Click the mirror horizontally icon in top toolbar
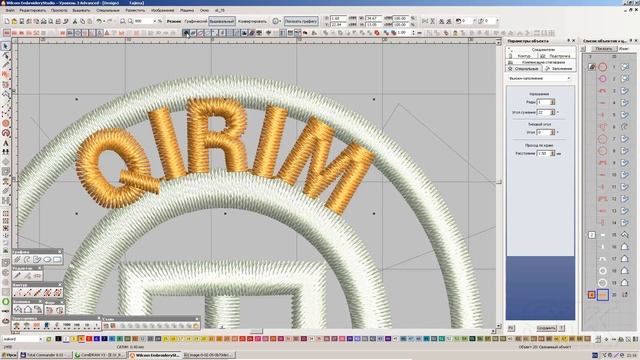 tap(425, 21)
